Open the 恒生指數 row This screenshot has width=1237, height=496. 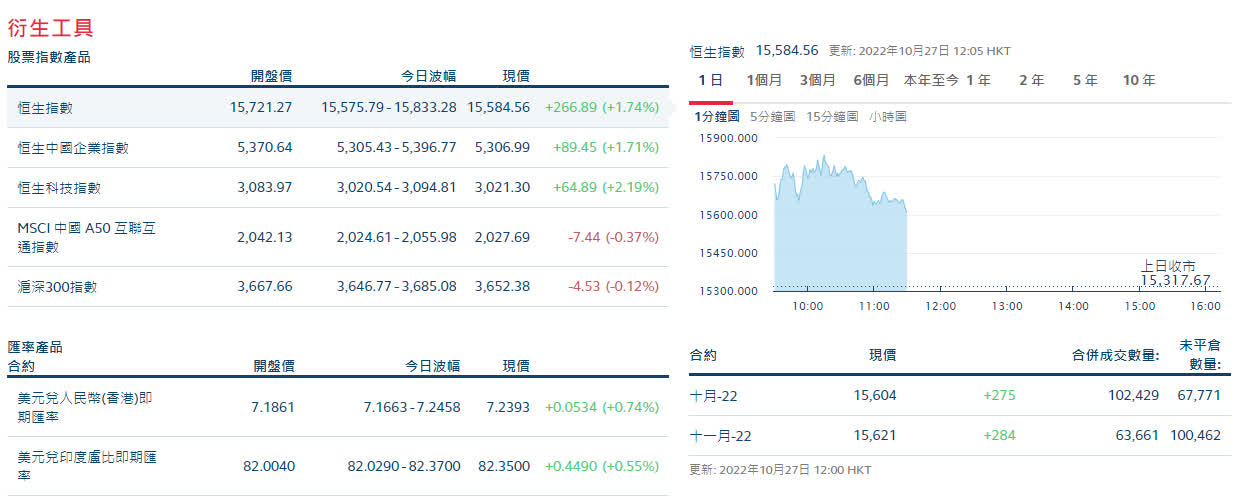tap(338, 107)
